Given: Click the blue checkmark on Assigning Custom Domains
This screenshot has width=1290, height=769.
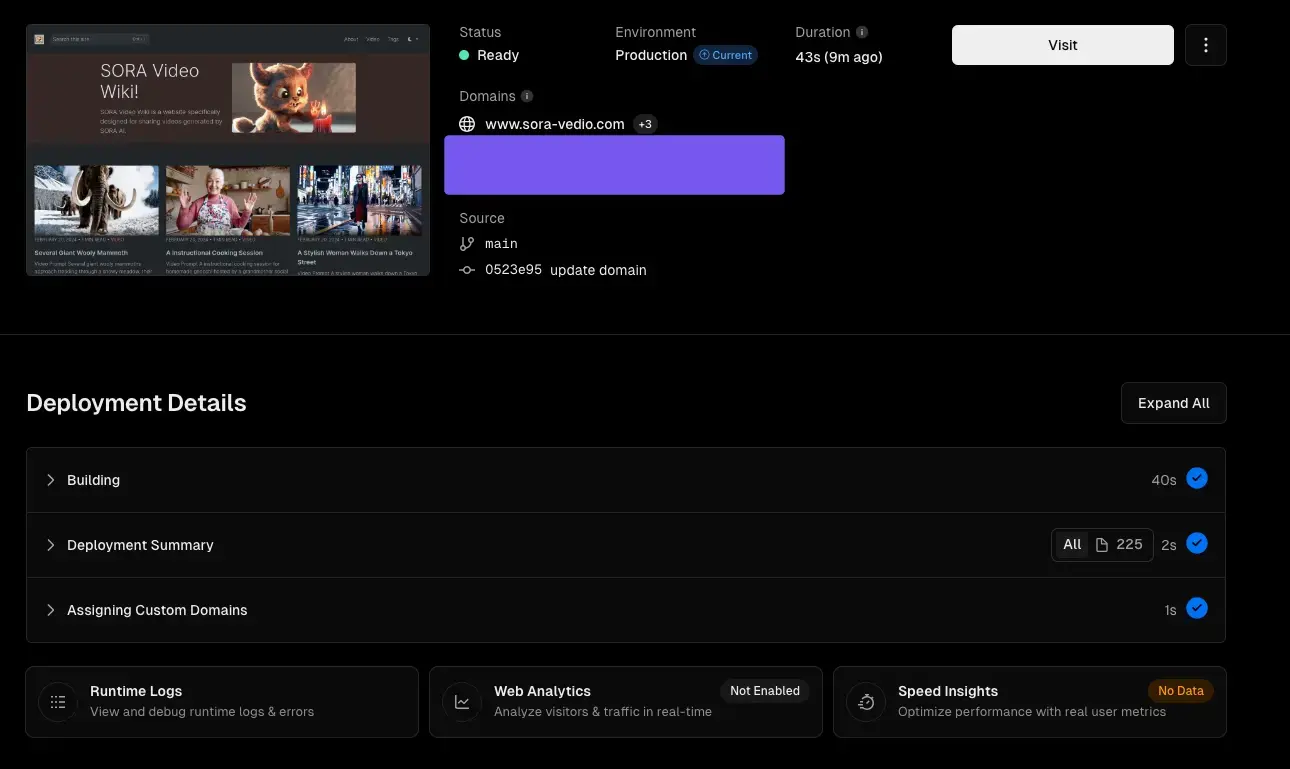Looking at the screenshot, I should (x=1197, y=609).
